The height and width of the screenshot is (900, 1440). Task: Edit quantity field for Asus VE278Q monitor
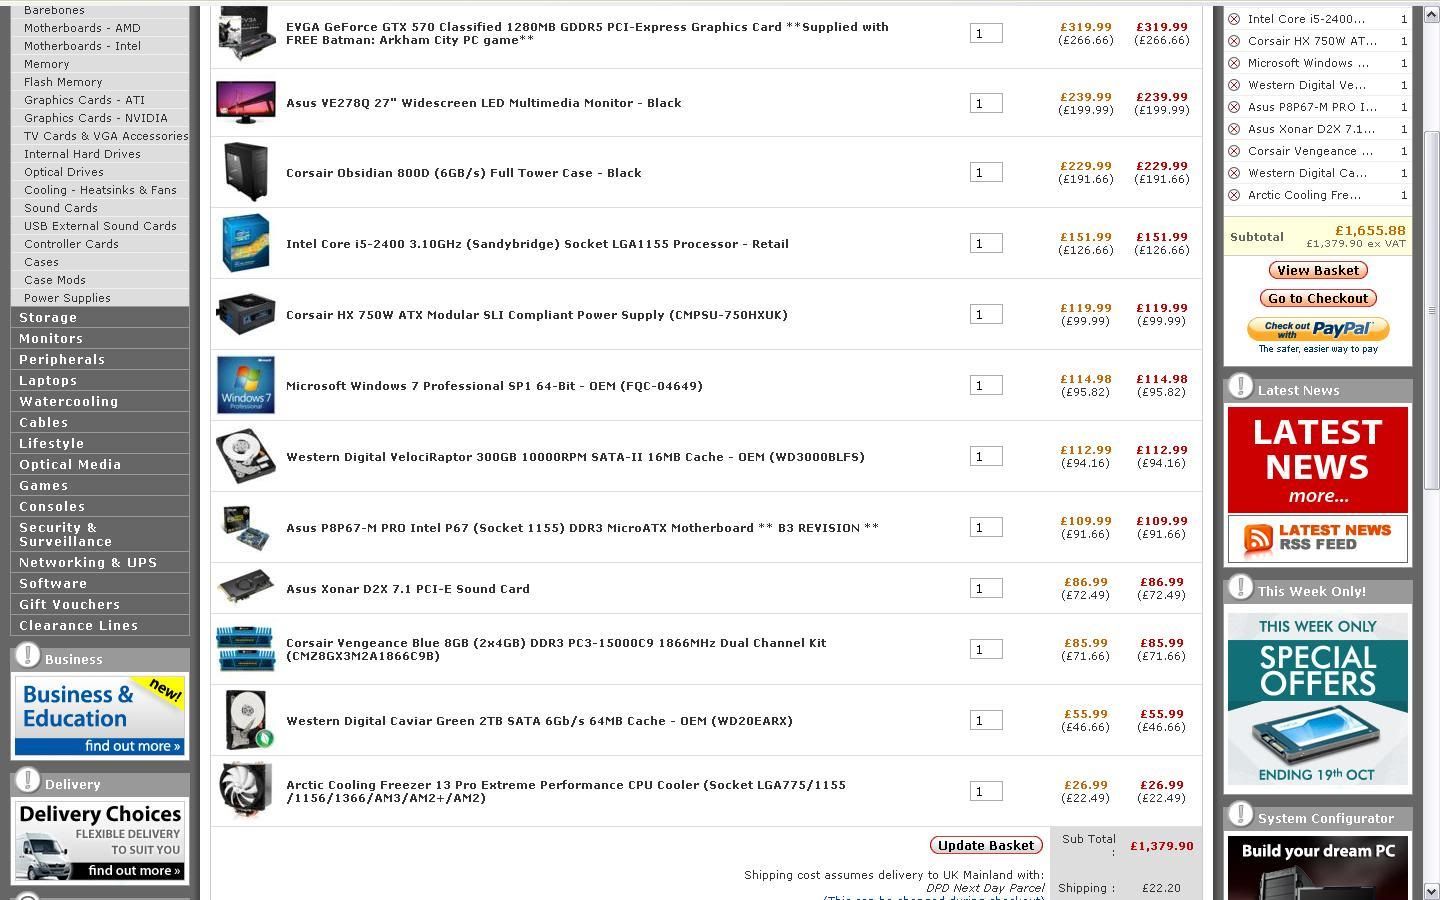pyautogui.click(x=986, y=103)
